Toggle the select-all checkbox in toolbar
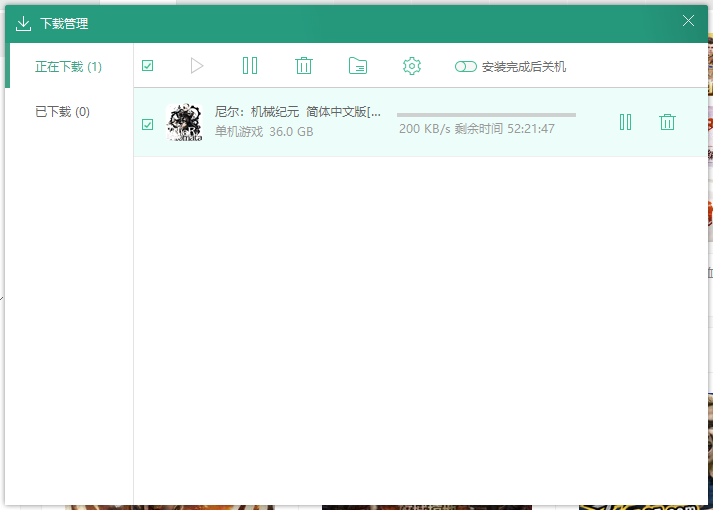The height and width of the screenshot is (510, 713). point(147,66)
